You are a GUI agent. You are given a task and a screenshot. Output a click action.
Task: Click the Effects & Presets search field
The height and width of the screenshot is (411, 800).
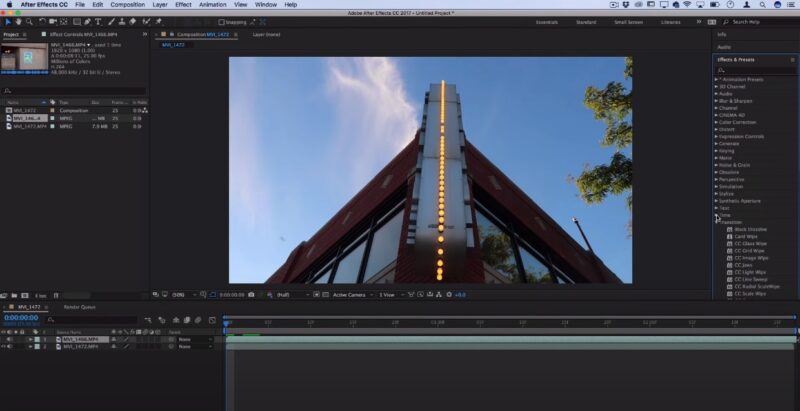(x=755, y=70)
